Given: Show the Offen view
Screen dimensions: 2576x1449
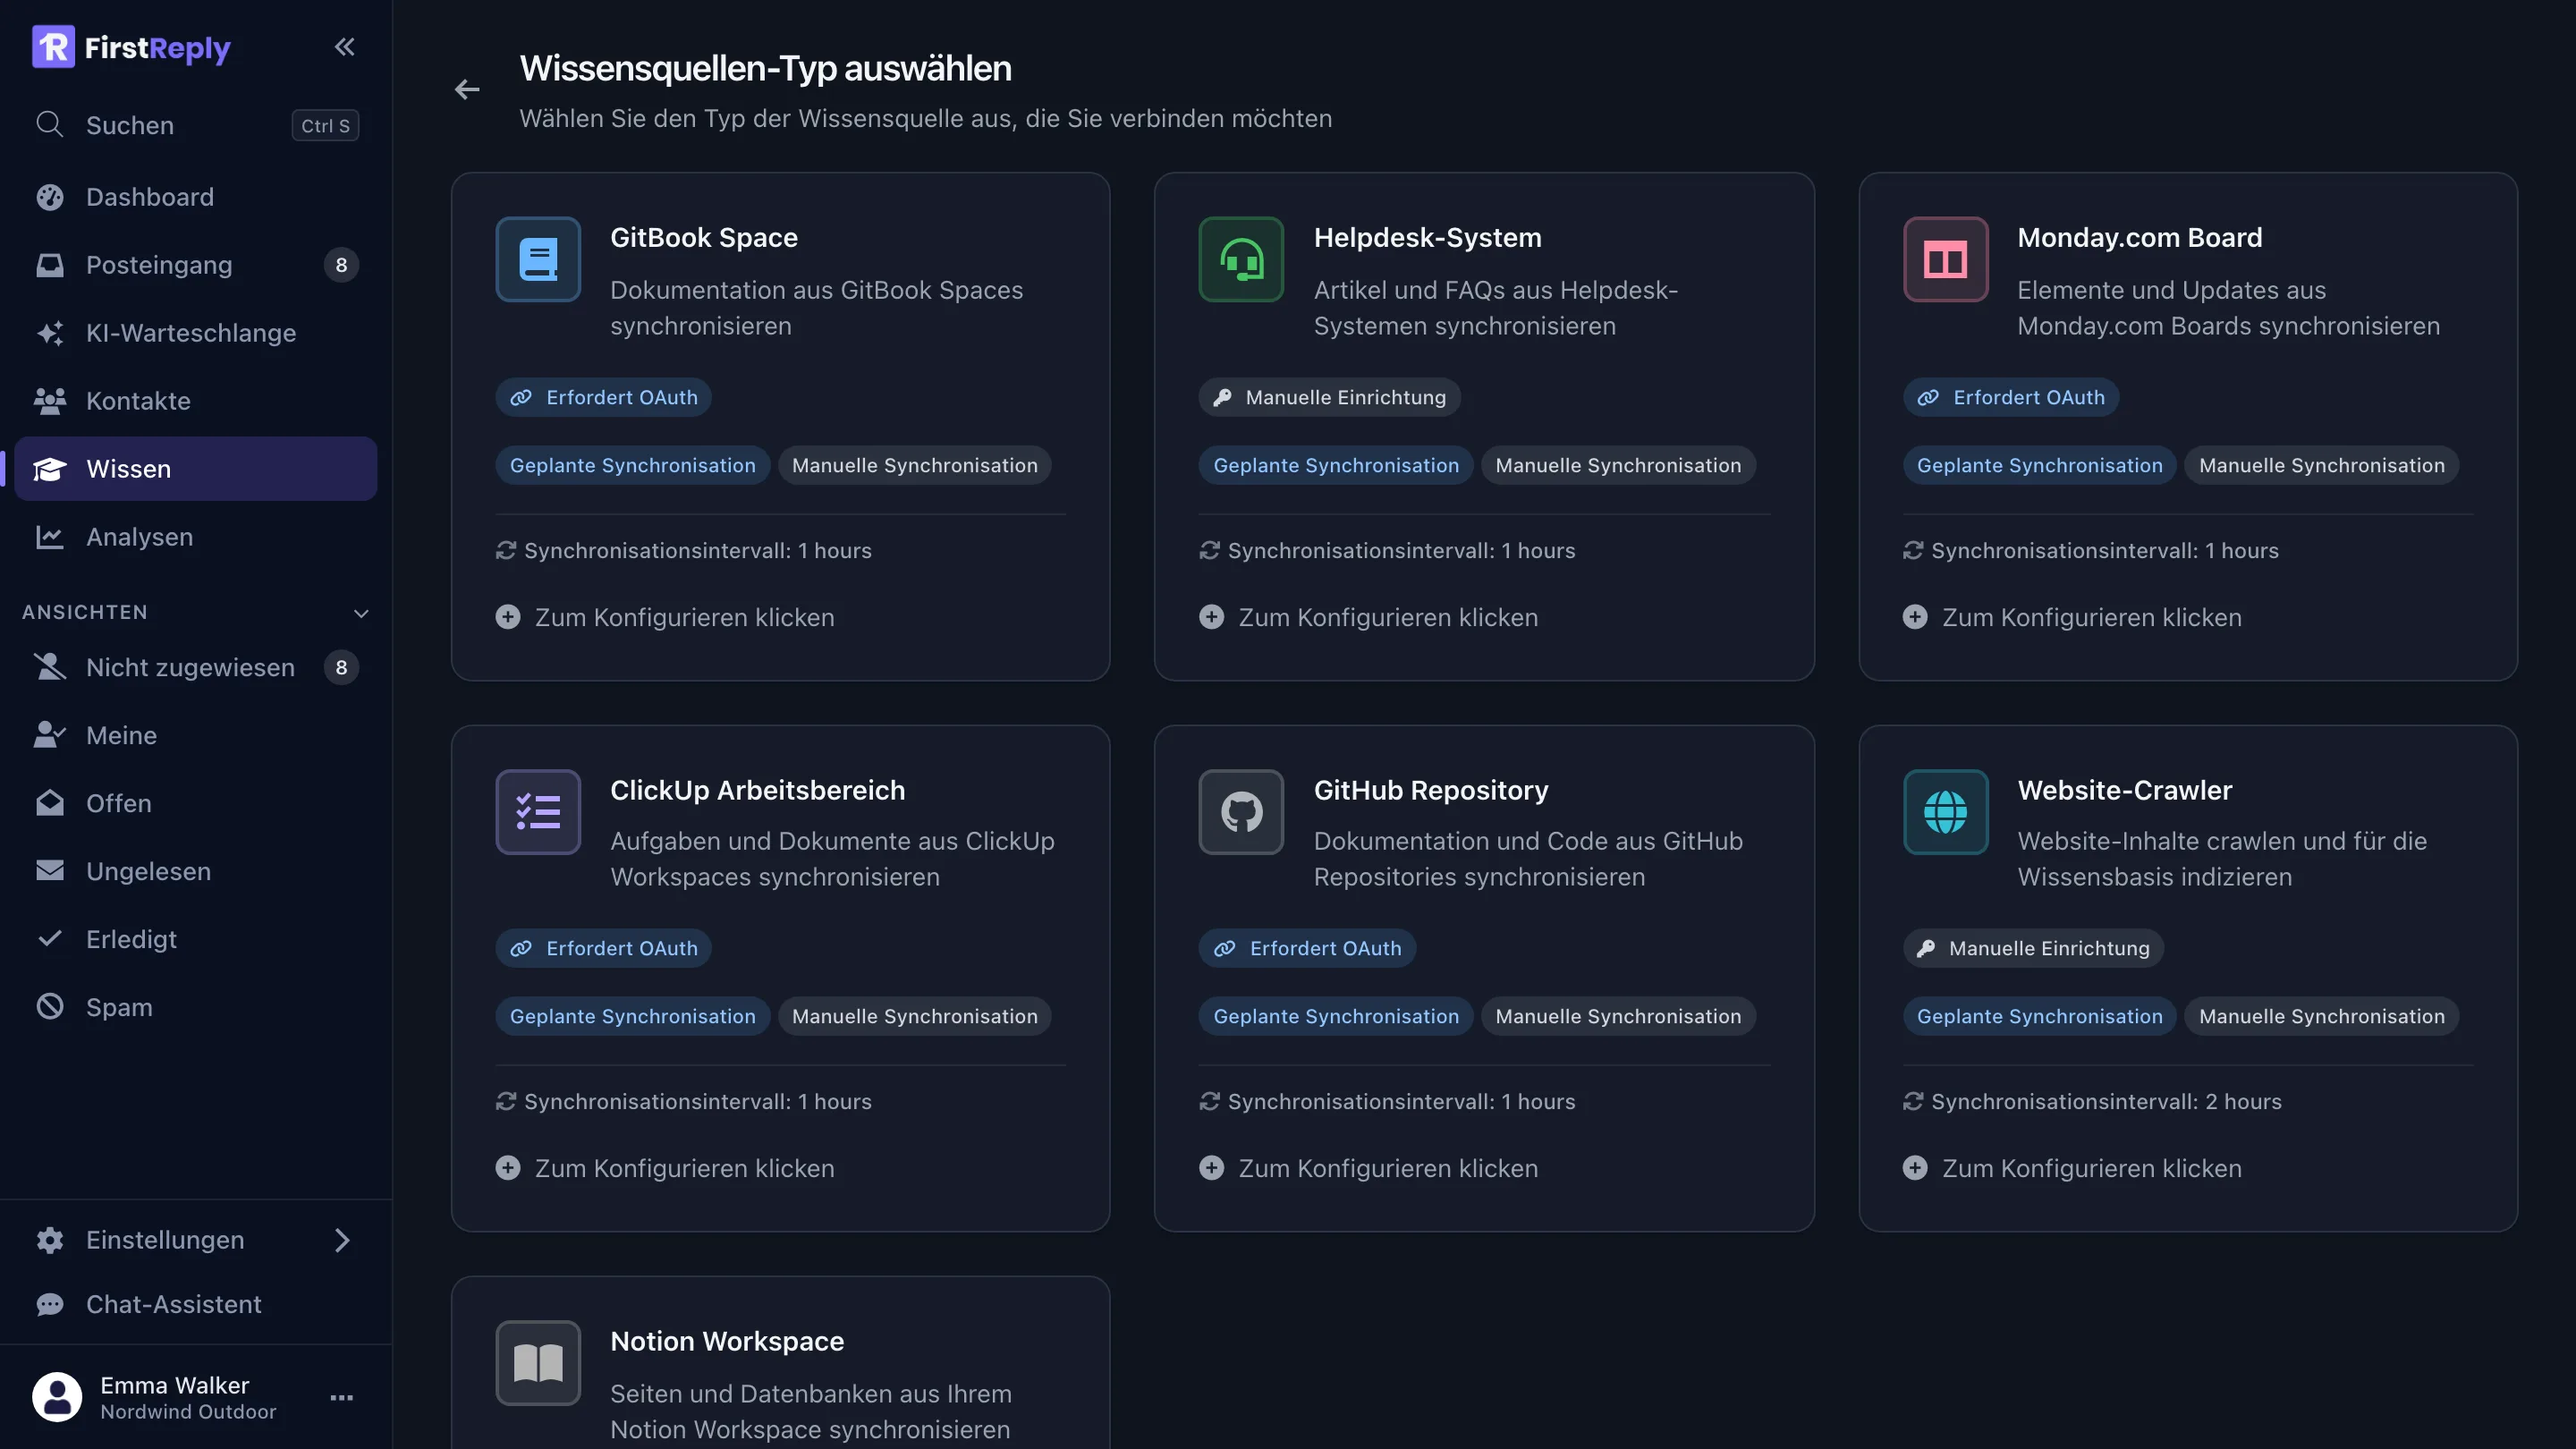Looking at the screenshot, I should point(196,803).
